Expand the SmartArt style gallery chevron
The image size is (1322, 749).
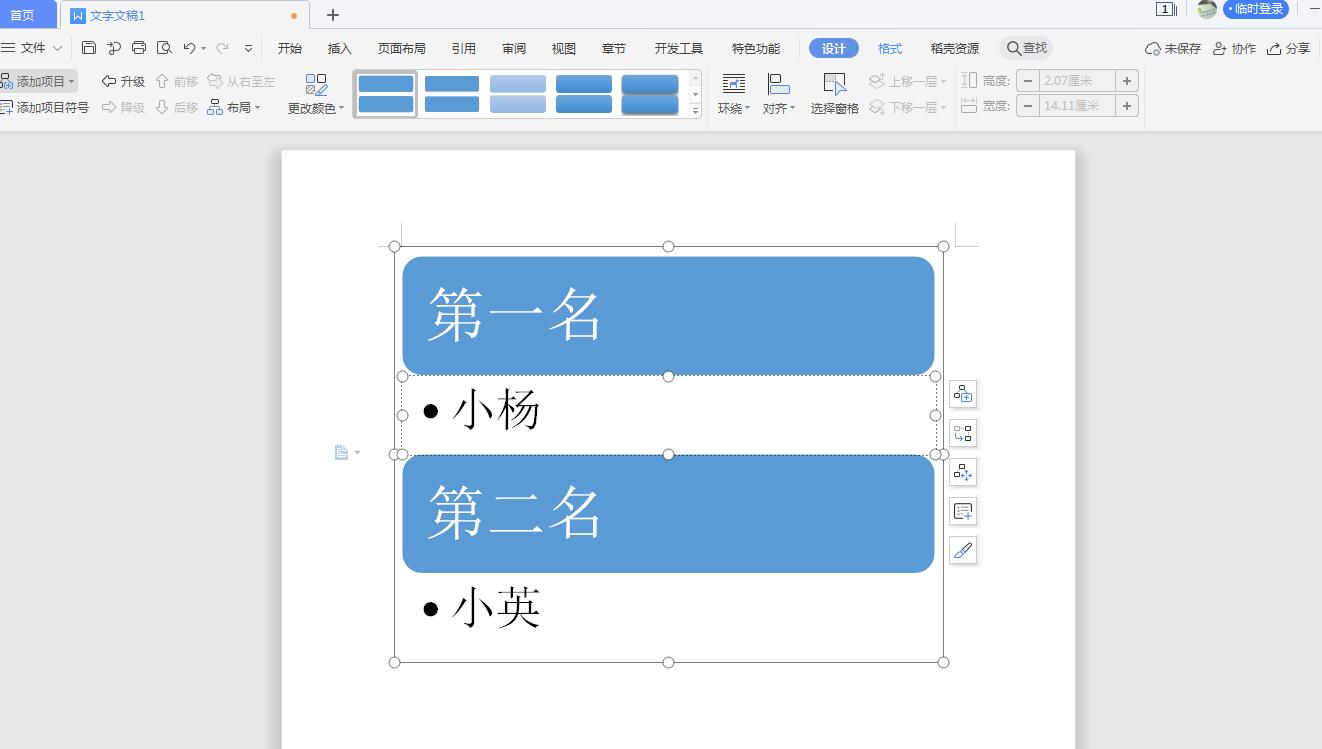point(694,111)
